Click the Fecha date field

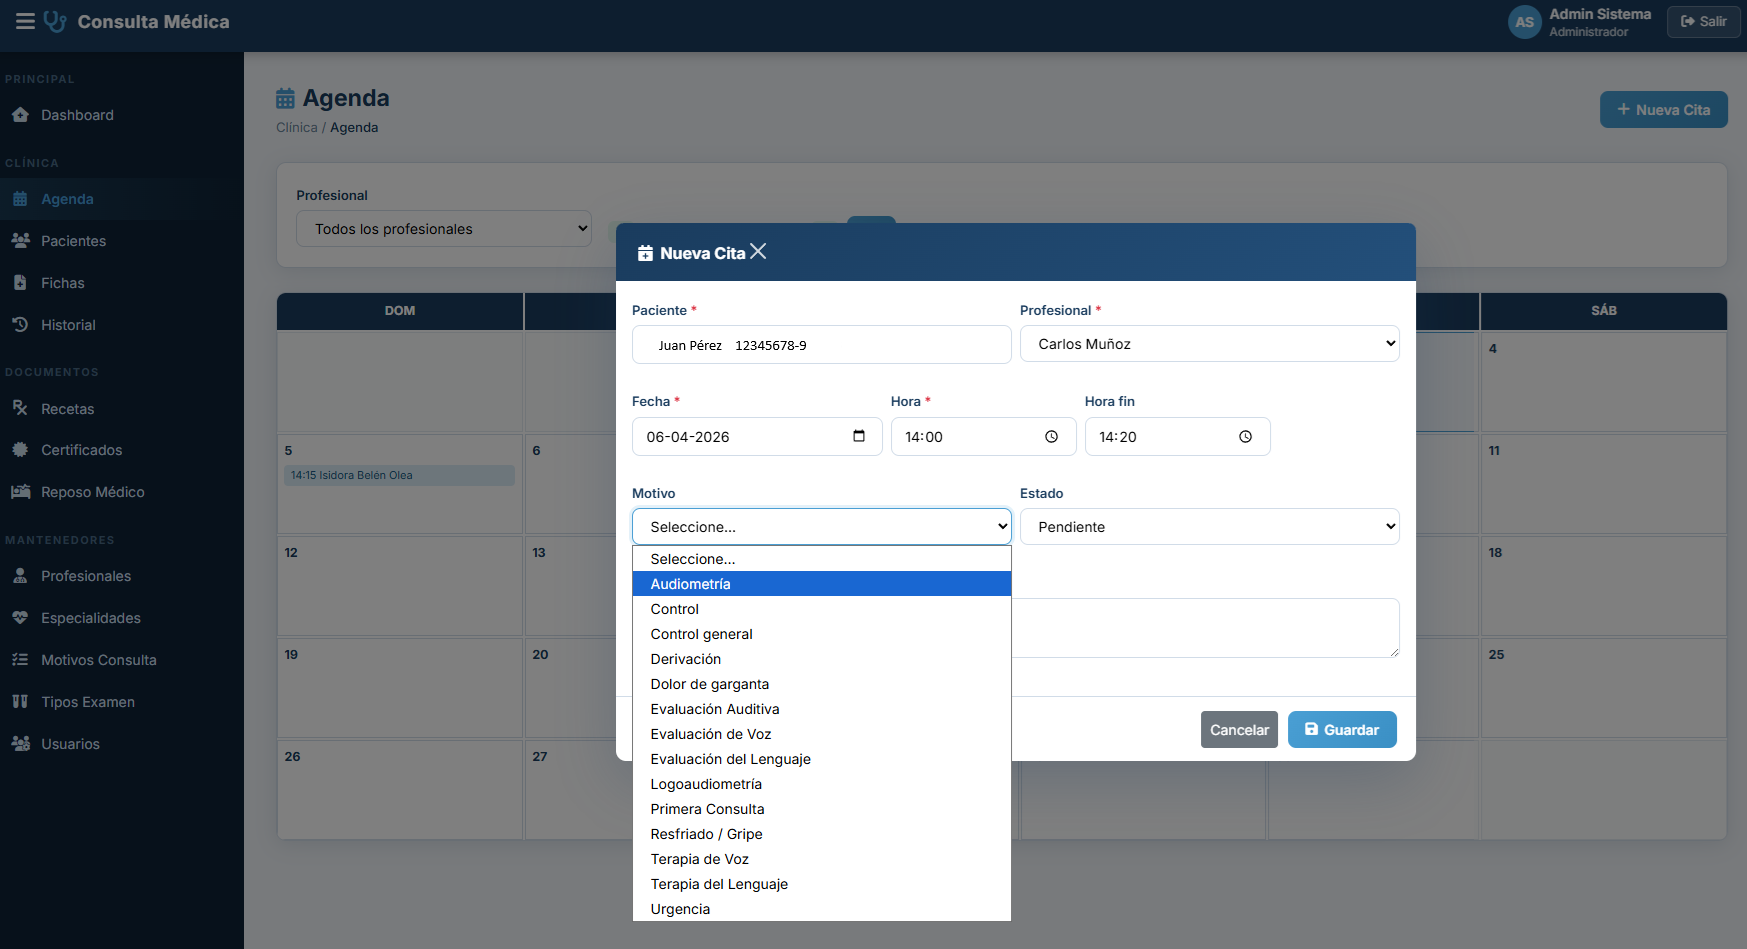(x=757, y=437)
